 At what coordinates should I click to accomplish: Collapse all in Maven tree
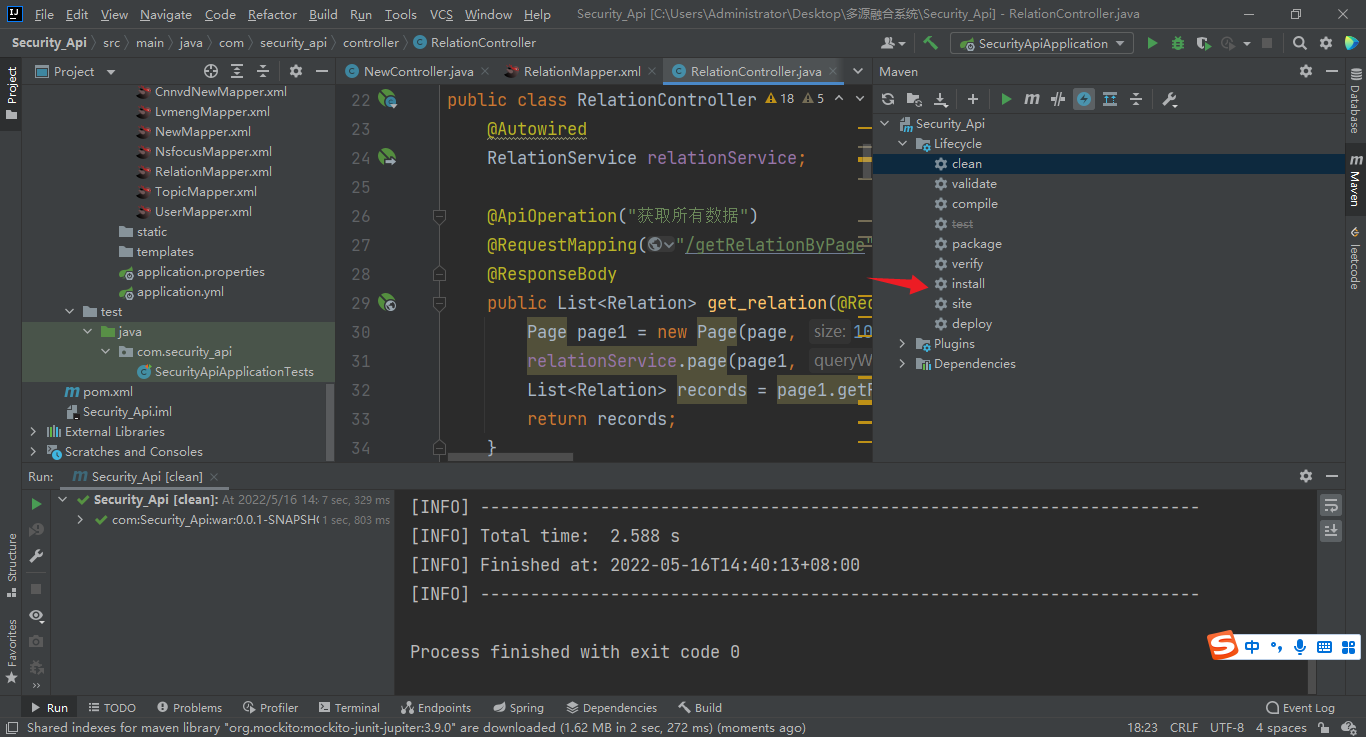(1136, 99)
